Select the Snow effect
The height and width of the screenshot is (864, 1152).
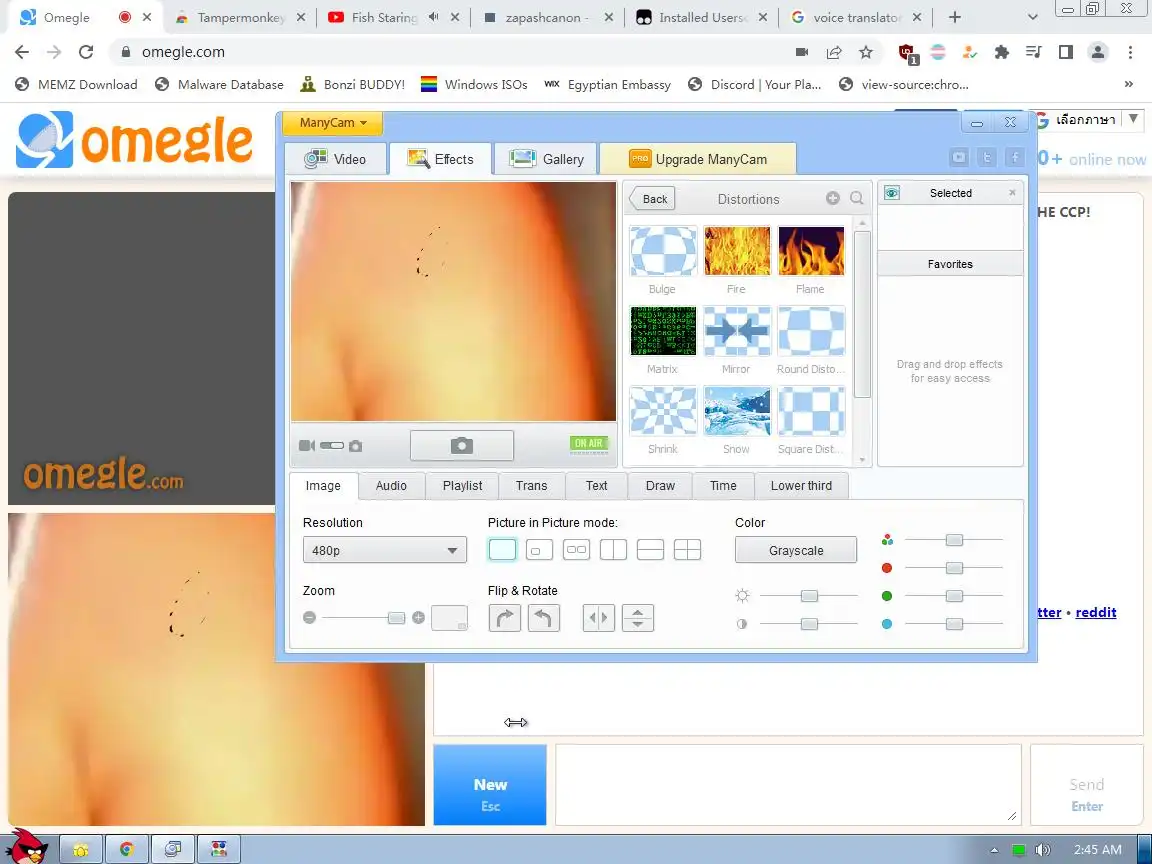pyautogui.click(x=737, y=411)
